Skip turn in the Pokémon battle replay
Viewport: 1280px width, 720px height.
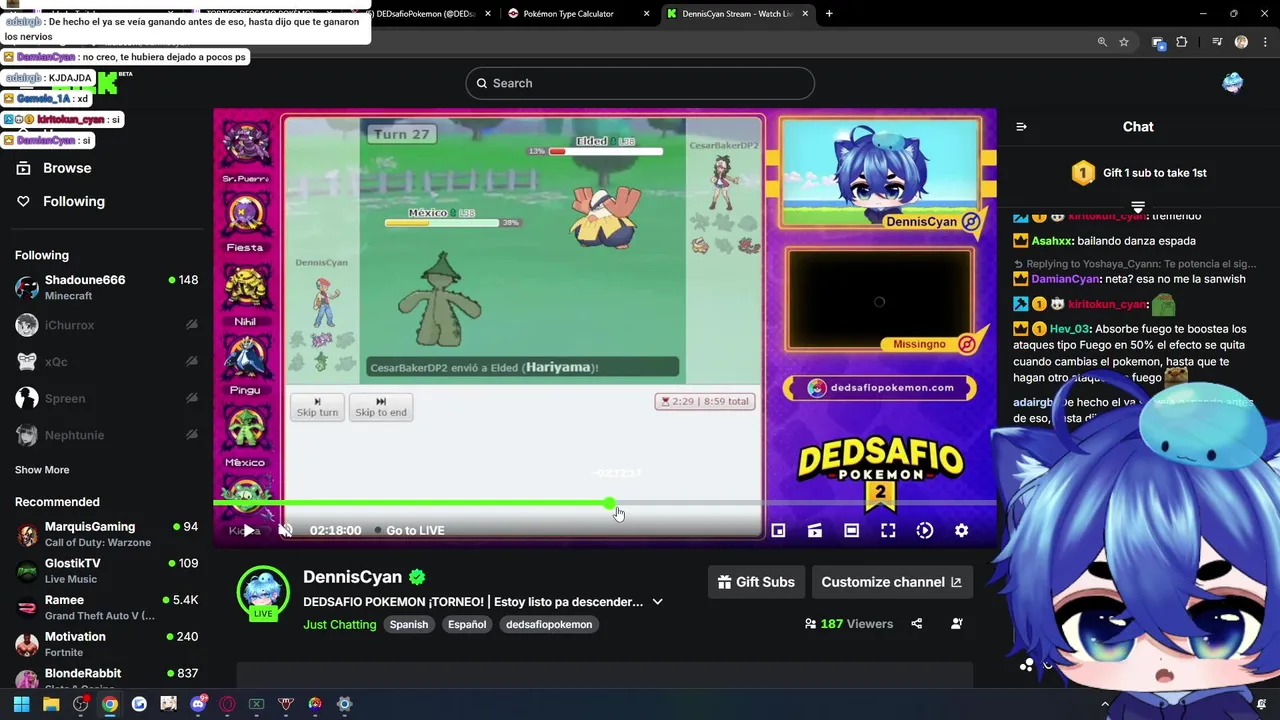[x=317, y=406]
